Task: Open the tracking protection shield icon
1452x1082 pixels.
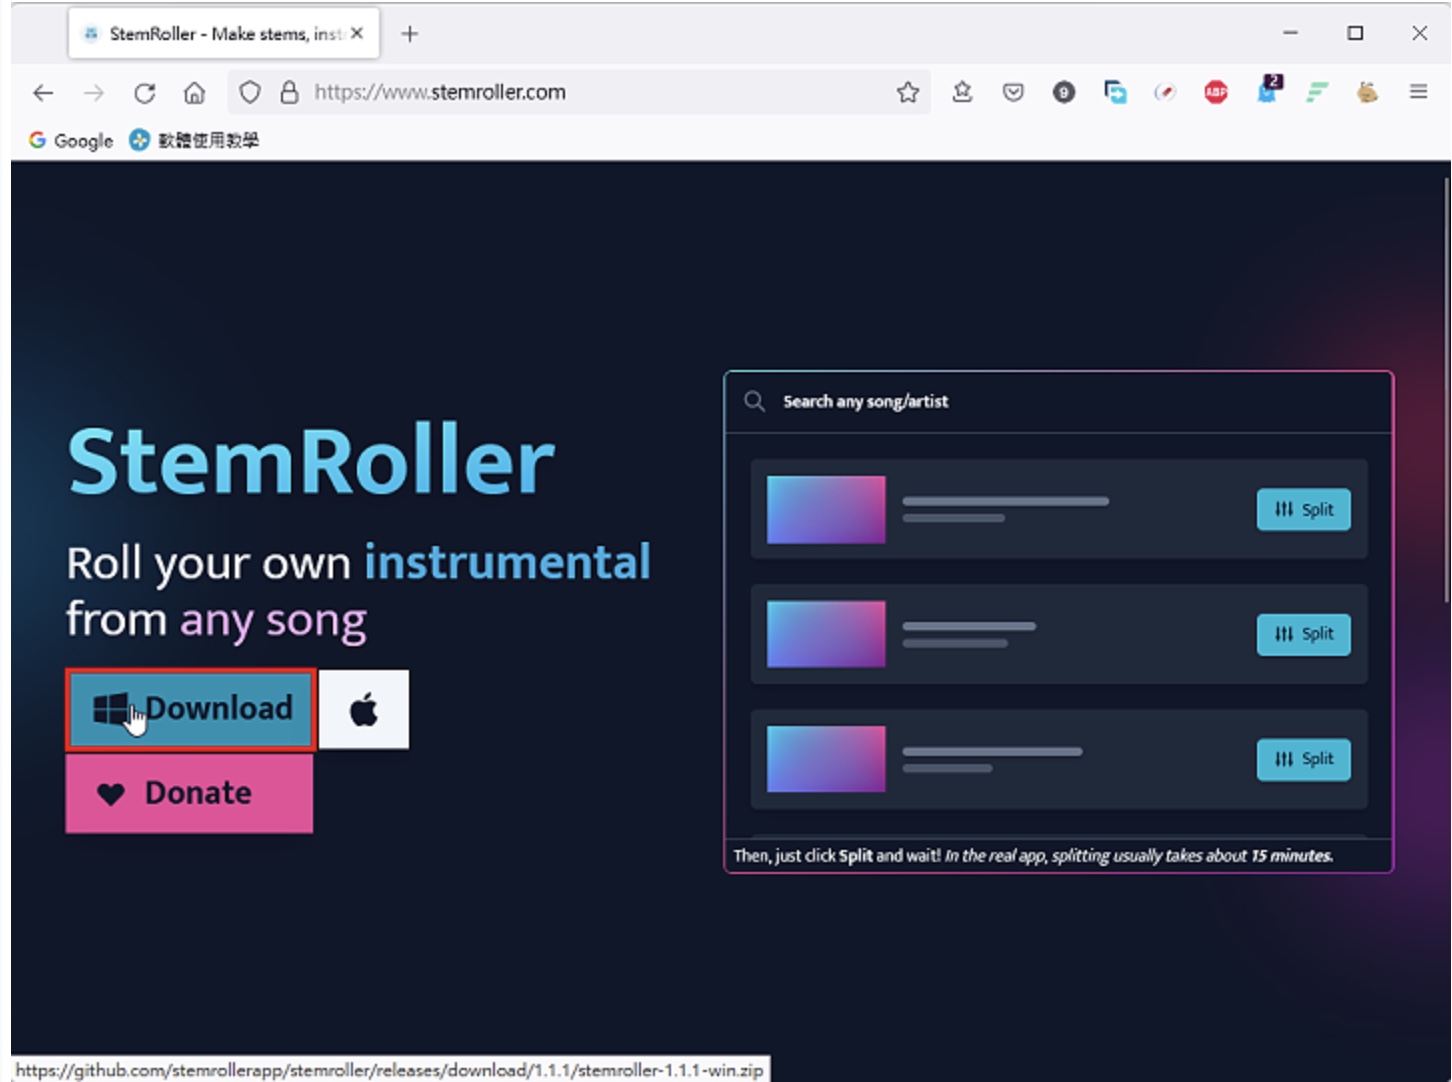Action: (x=250, y=93)
